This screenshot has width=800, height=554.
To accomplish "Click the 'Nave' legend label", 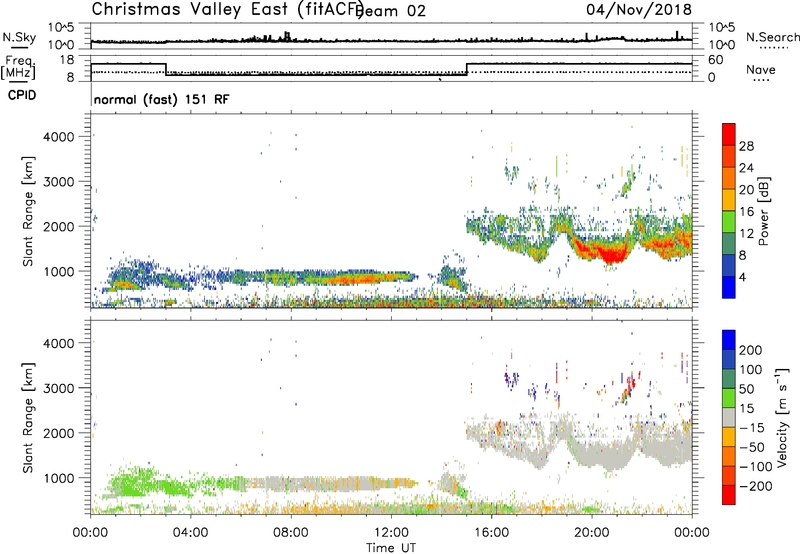I will 761,69.
